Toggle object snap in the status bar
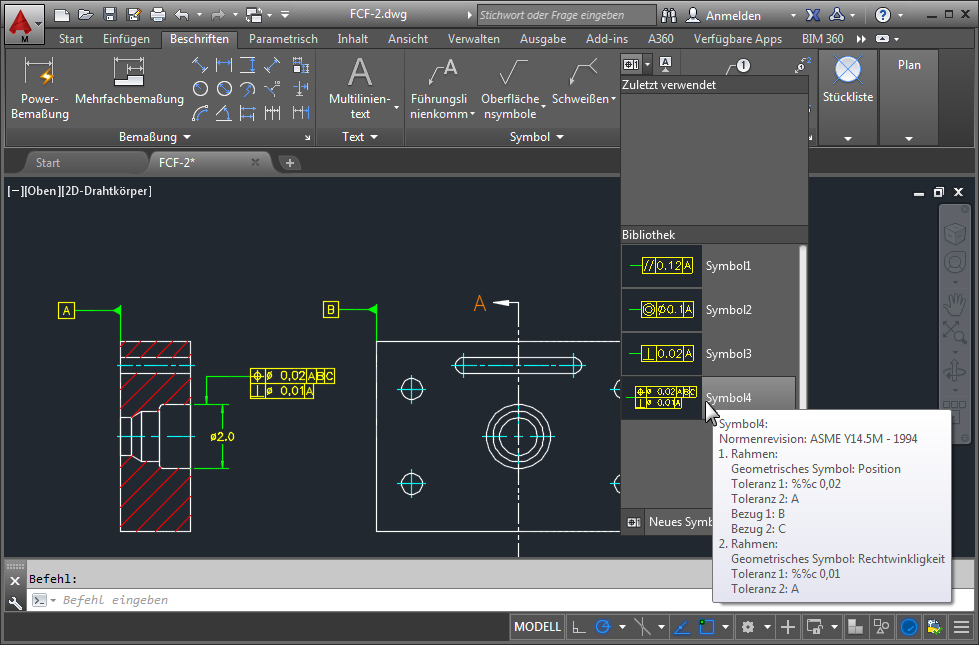Screen dimensions: 979x645 [709, 627]
